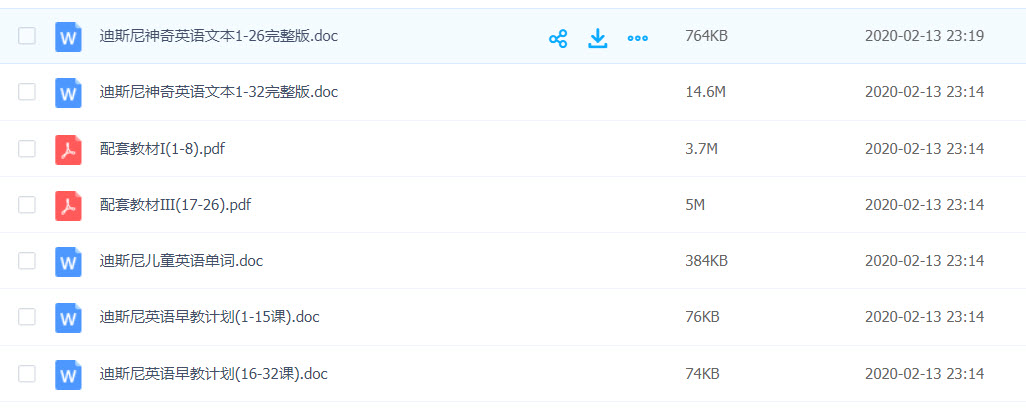Click the PDF icon for 配套教材I(1-8).pdf
The width and height of the screenshot is (1026, 415).
pos(68,149)
